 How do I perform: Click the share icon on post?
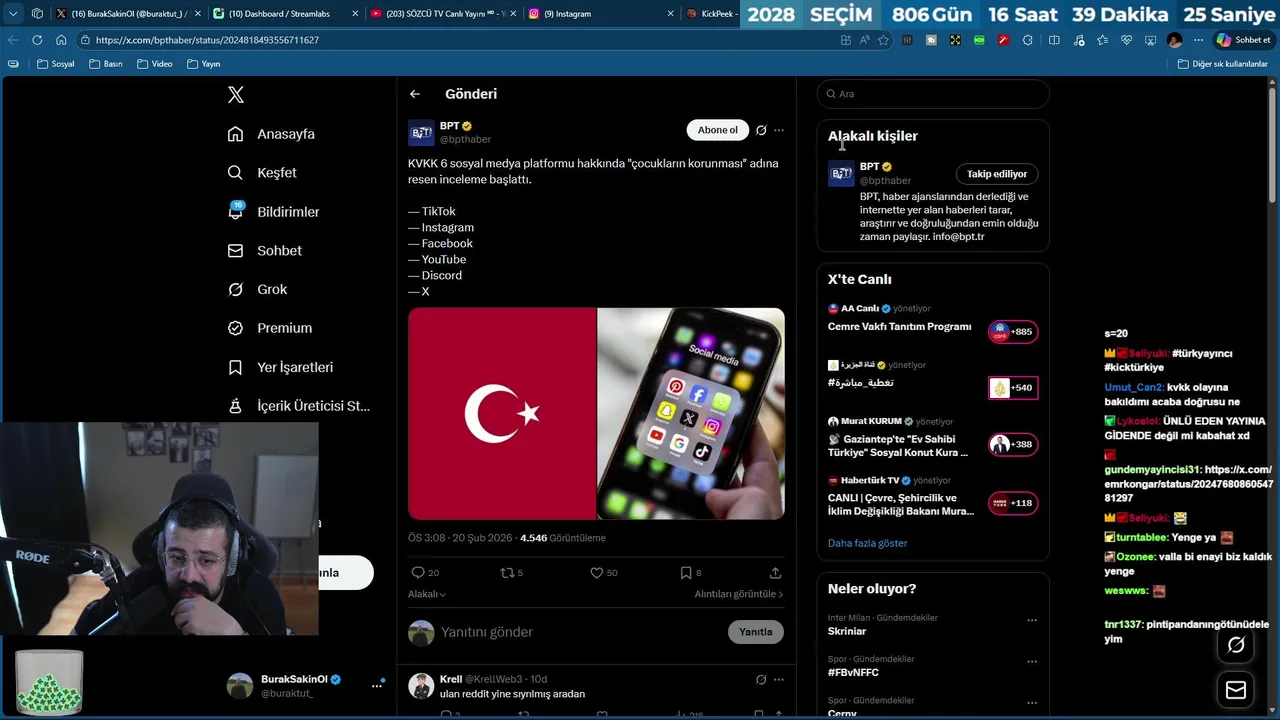point(775,573)
